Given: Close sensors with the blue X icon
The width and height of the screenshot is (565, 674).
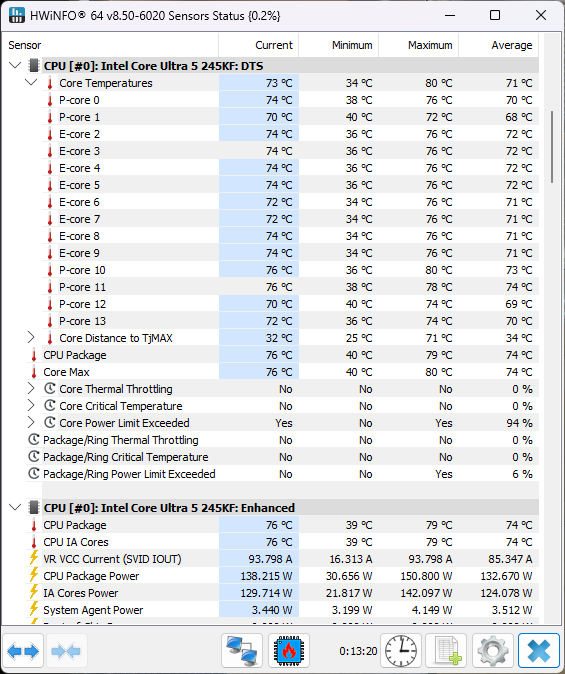Looking at the screenshot, I should coord(539,651).
